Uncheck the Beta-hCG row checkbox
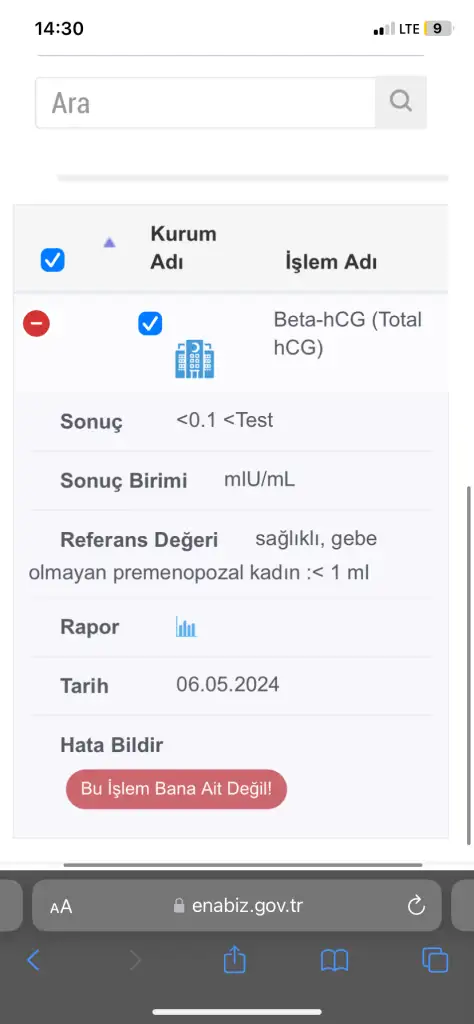Image resolution: width=474 pixels, height=1024 pixels. click(x=150, y=323)
